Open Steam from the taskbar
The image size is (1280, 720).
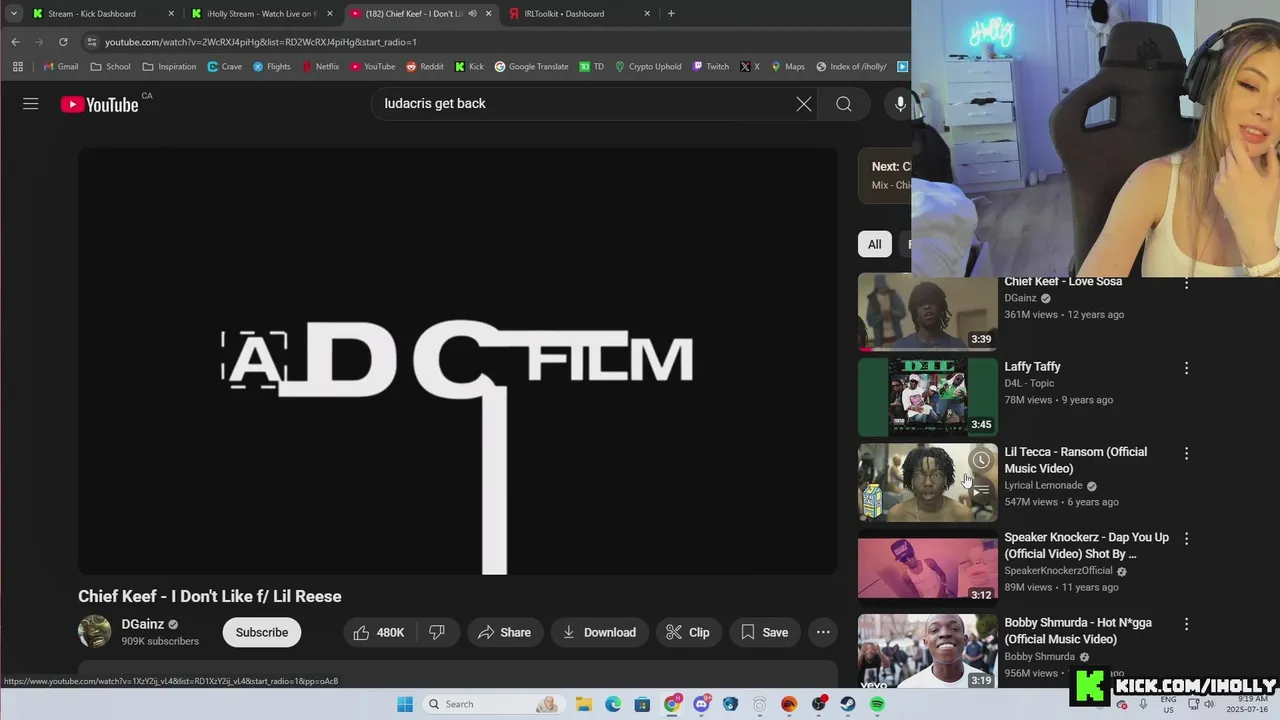(848, 704)
